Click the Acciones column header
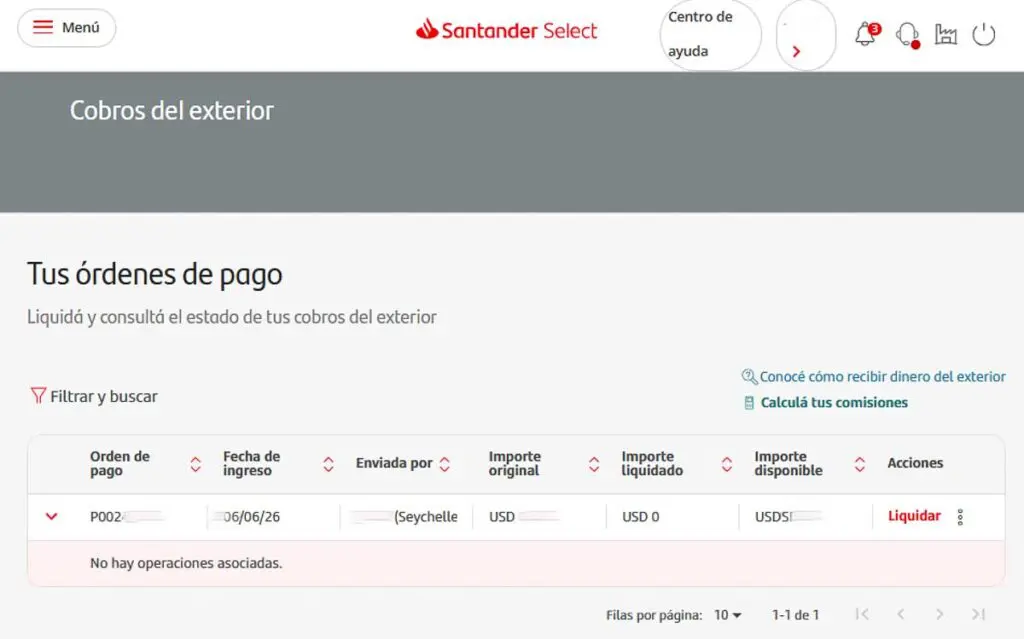 915,463
